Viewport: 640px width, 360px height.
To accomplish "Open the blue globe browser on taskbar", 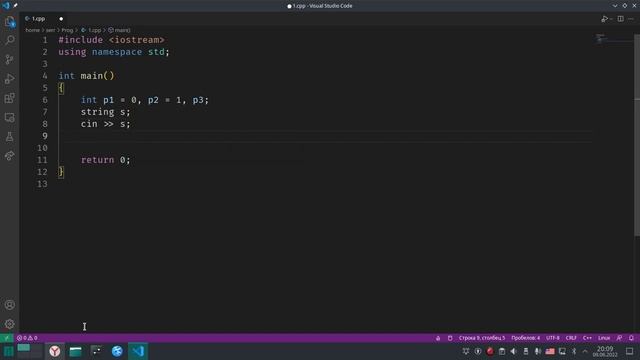I will [117, 351].
